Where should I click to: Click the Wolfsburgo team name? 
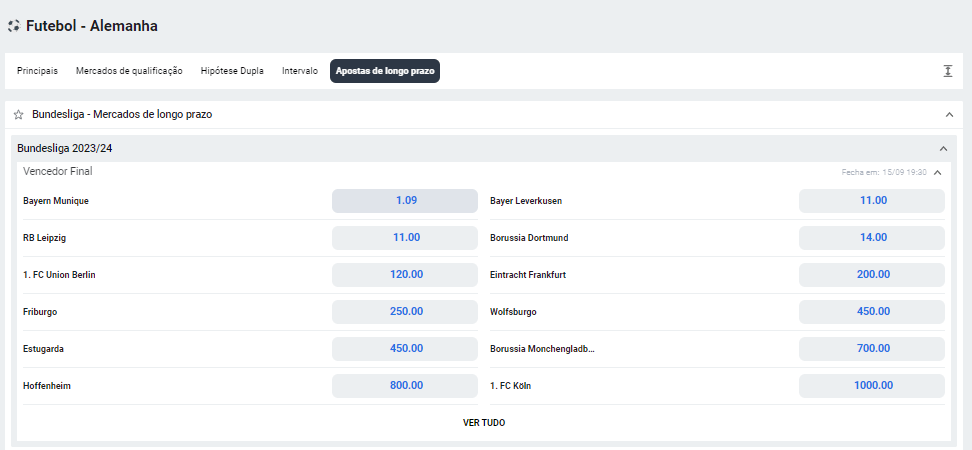[x=513, y=312]
